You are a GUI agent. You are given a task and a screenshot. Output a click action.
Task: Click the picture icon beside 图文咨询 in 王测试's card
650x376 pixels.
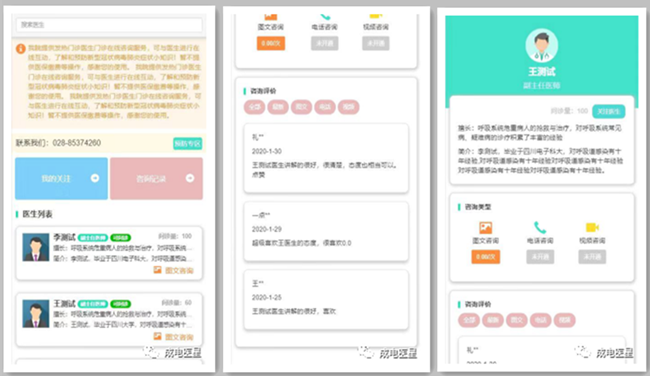pyautogui.click(x=158, y=336)
